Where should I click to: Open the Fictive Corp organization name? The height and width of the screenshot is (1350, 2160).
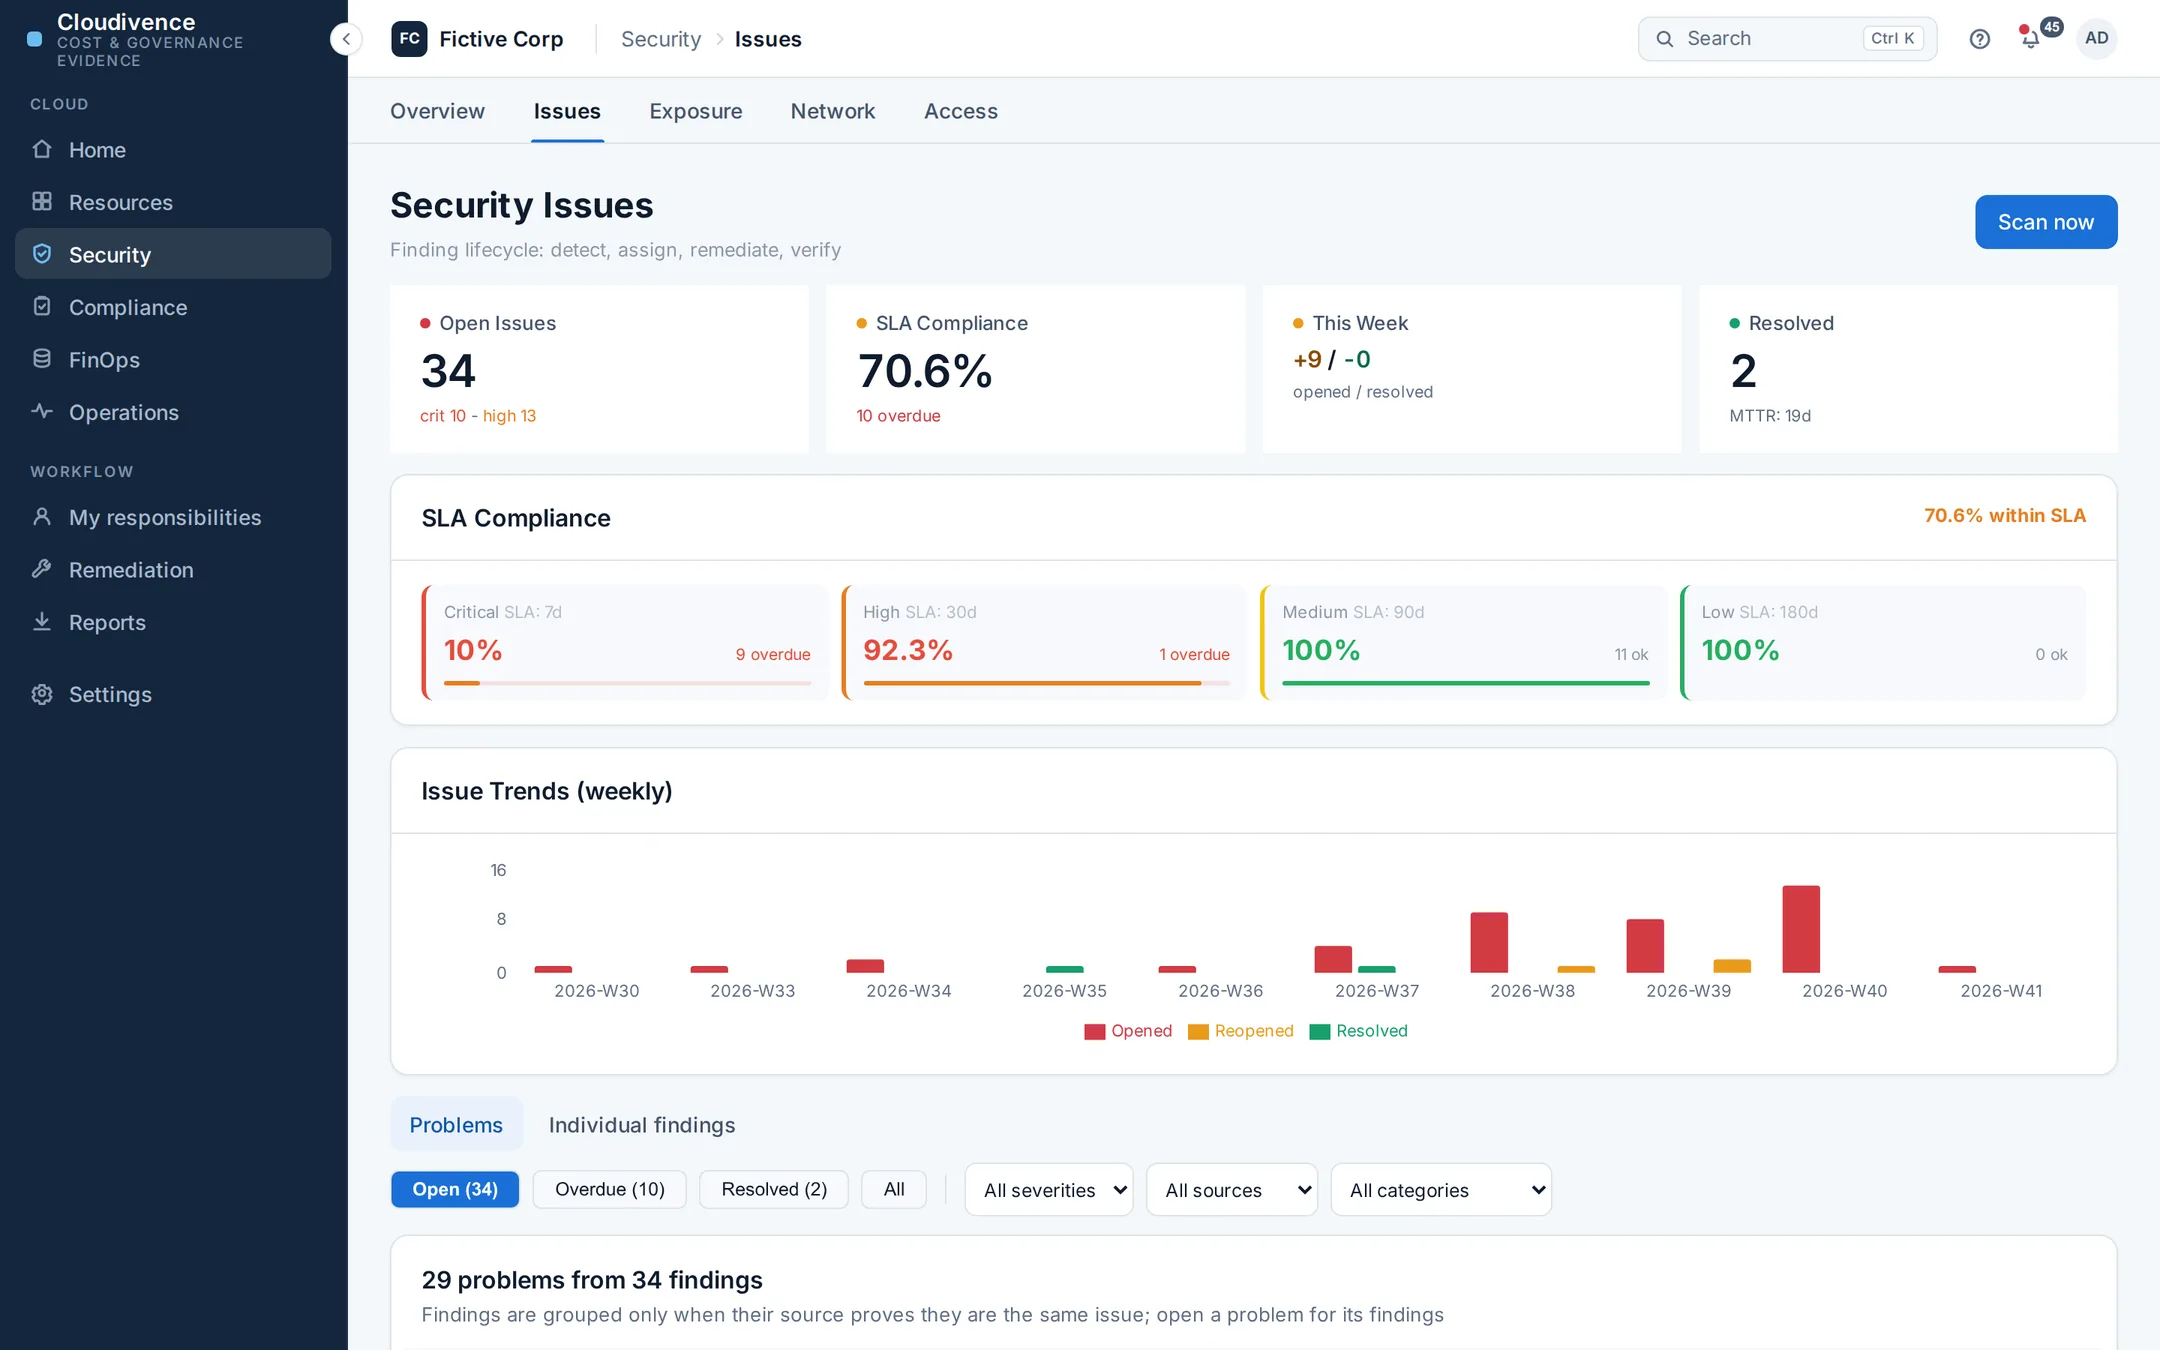tap(501, 39)
